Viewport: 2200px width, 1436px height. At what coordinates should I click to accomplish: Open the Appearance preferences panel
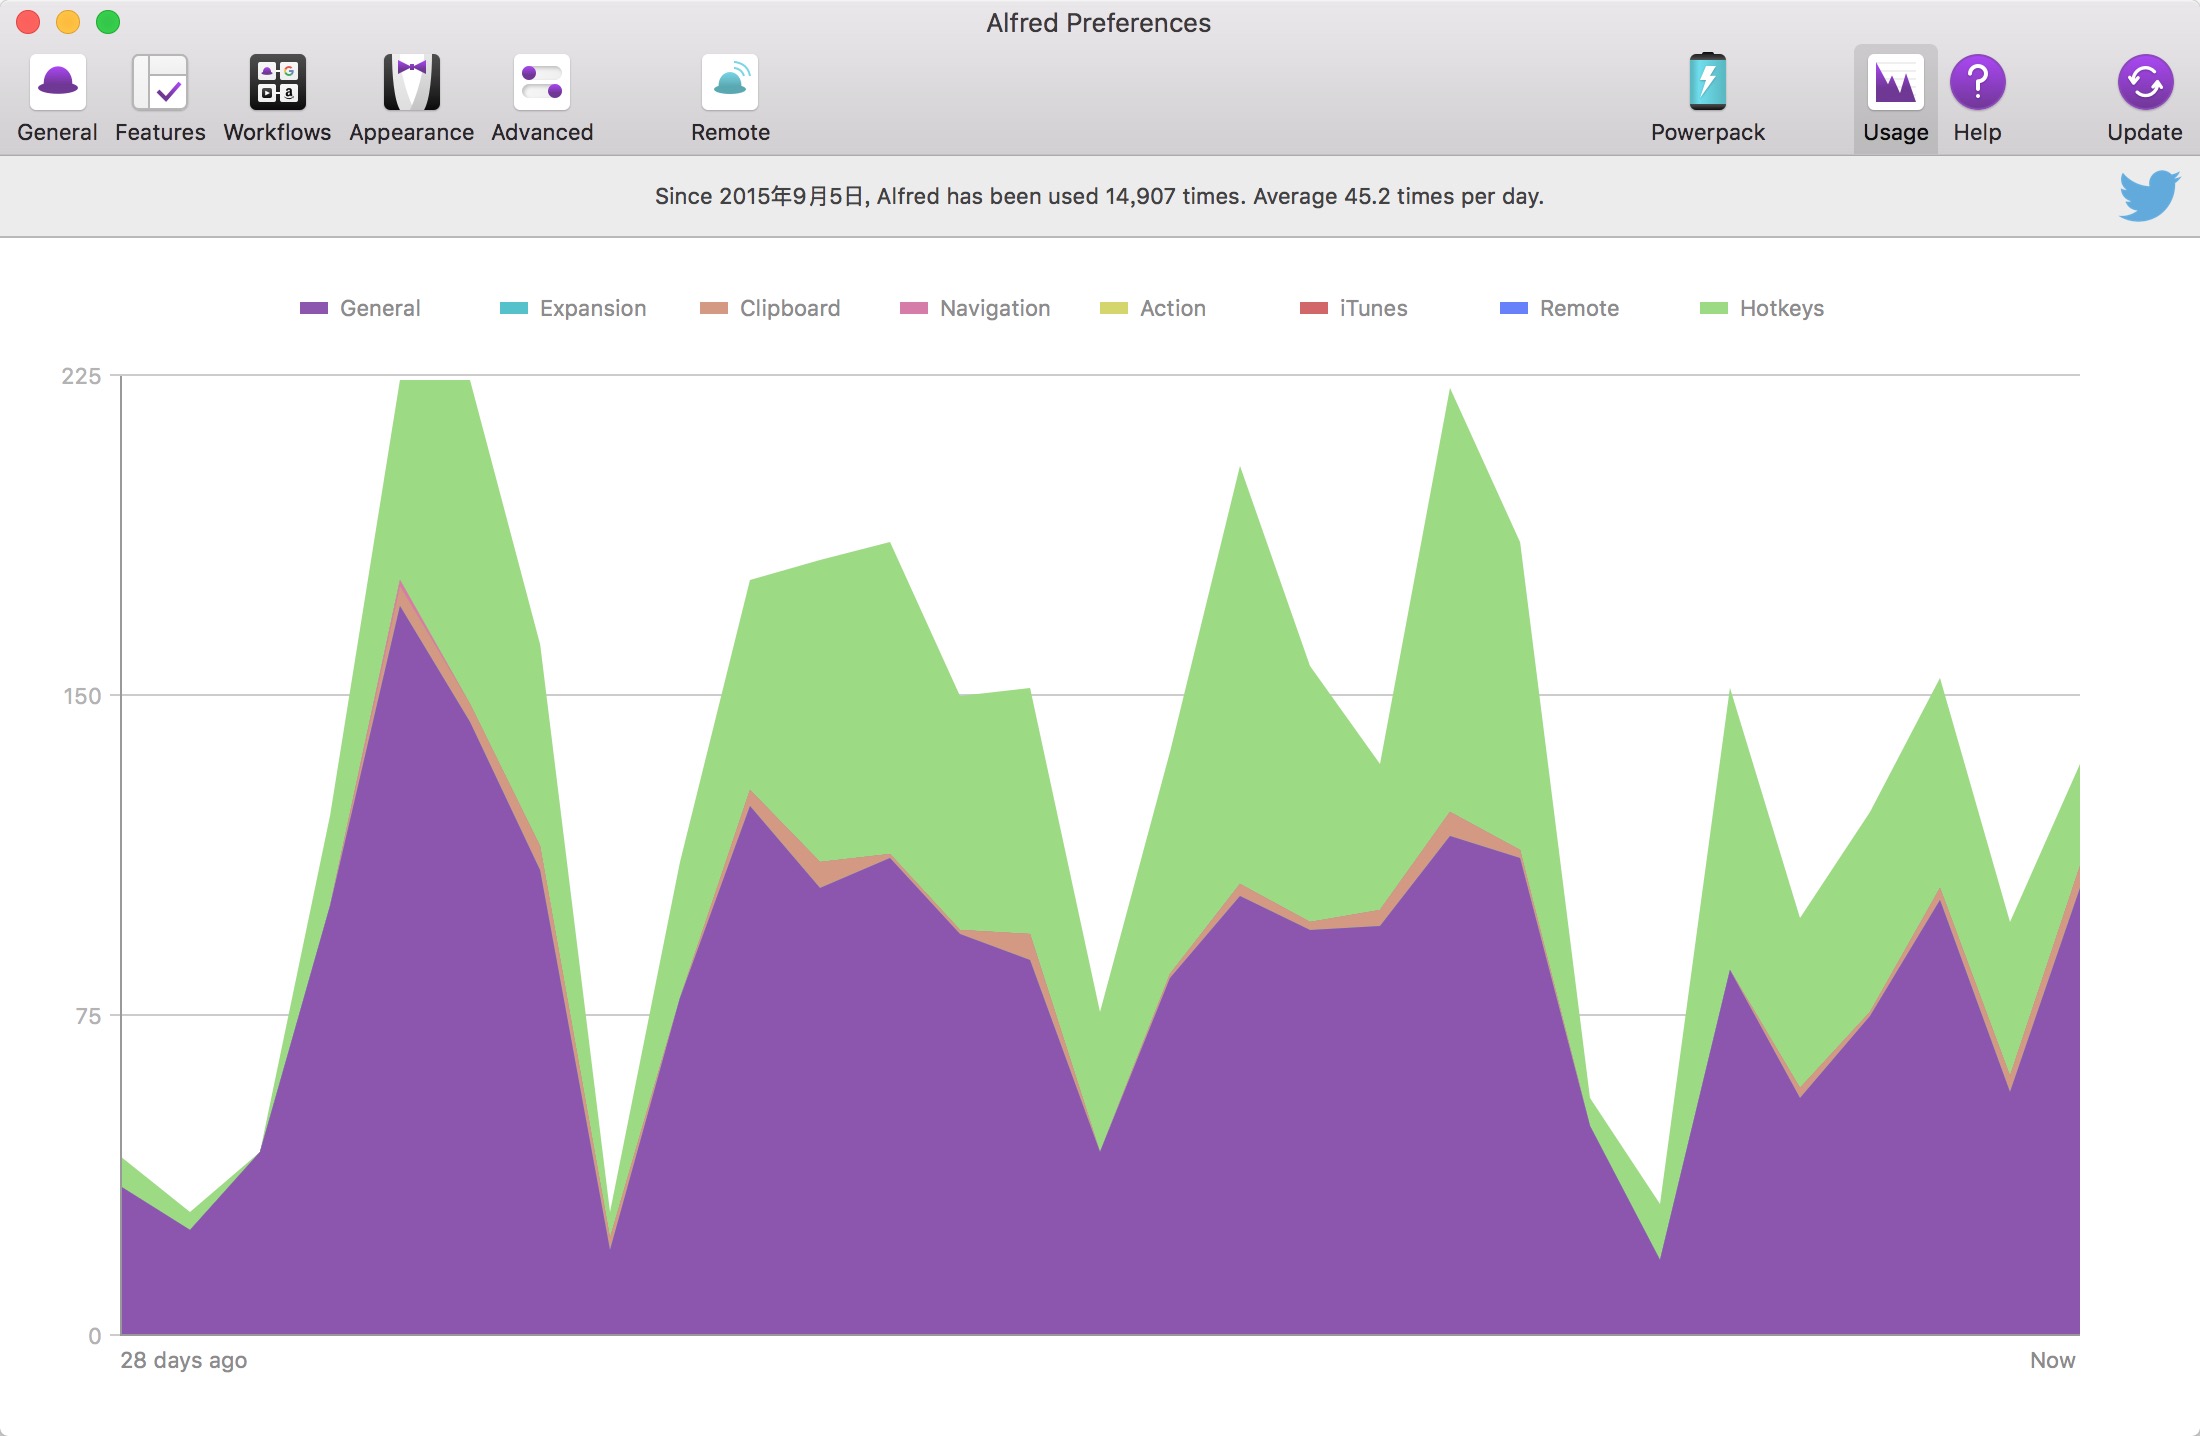tap(410, 98)
